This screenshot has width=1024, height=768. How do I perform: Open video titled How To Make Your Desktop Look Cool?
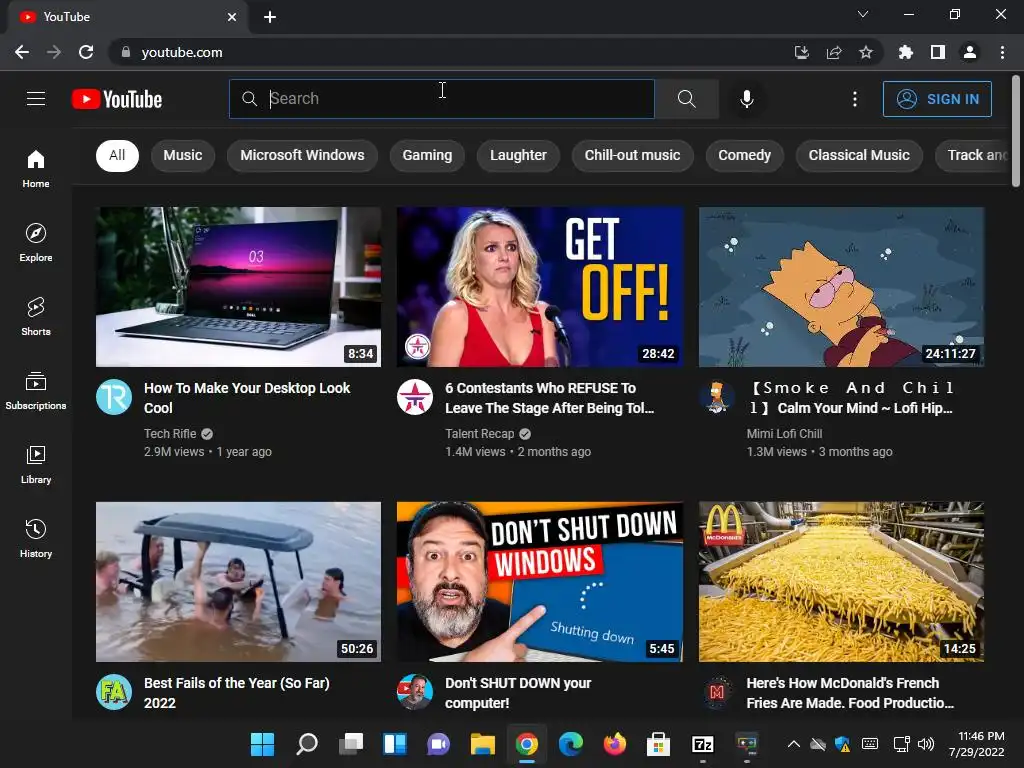247,398
